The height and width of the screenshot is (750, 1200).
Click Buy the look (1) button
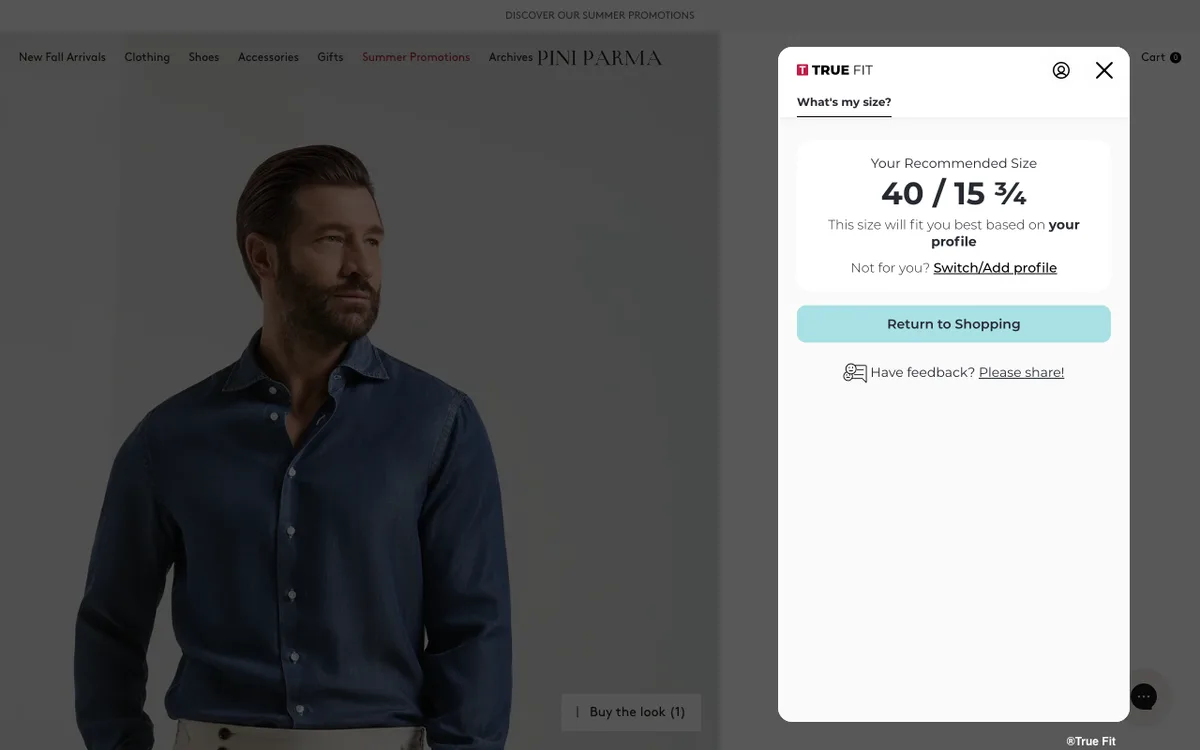[x=631, y=712]
